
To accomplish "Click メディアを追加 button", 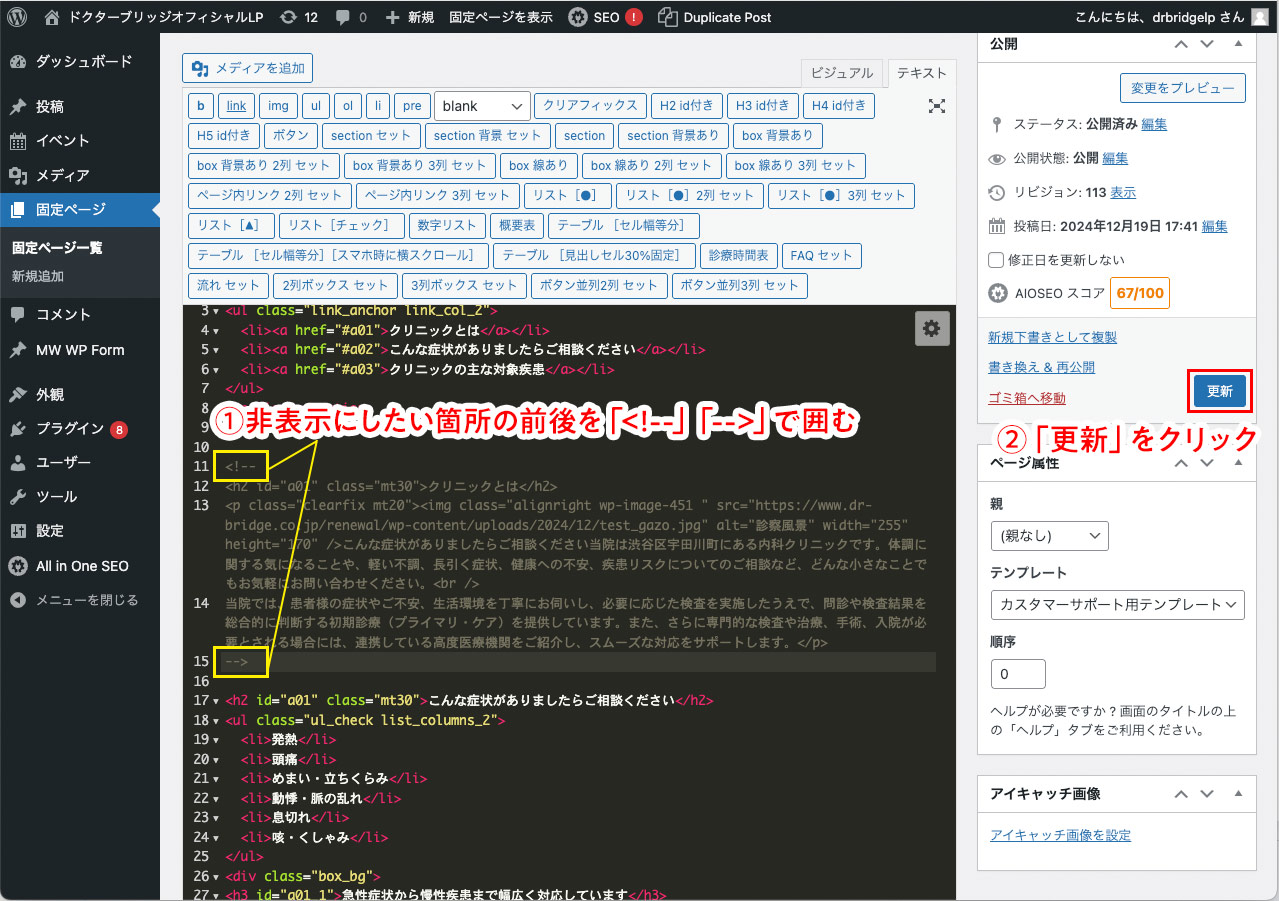I will pyautogui.click(x=248, y=68).
